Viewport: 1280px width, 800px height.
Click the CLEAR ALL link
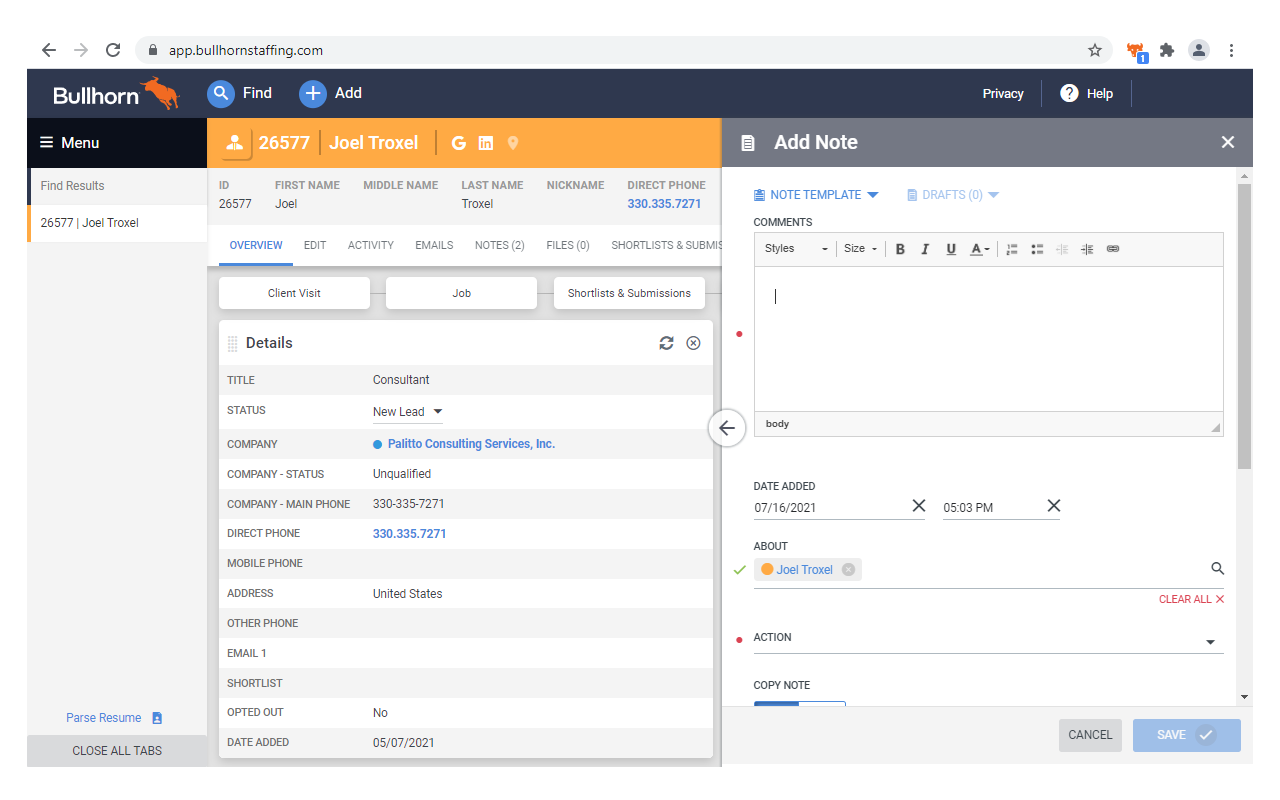point(1191,599)
